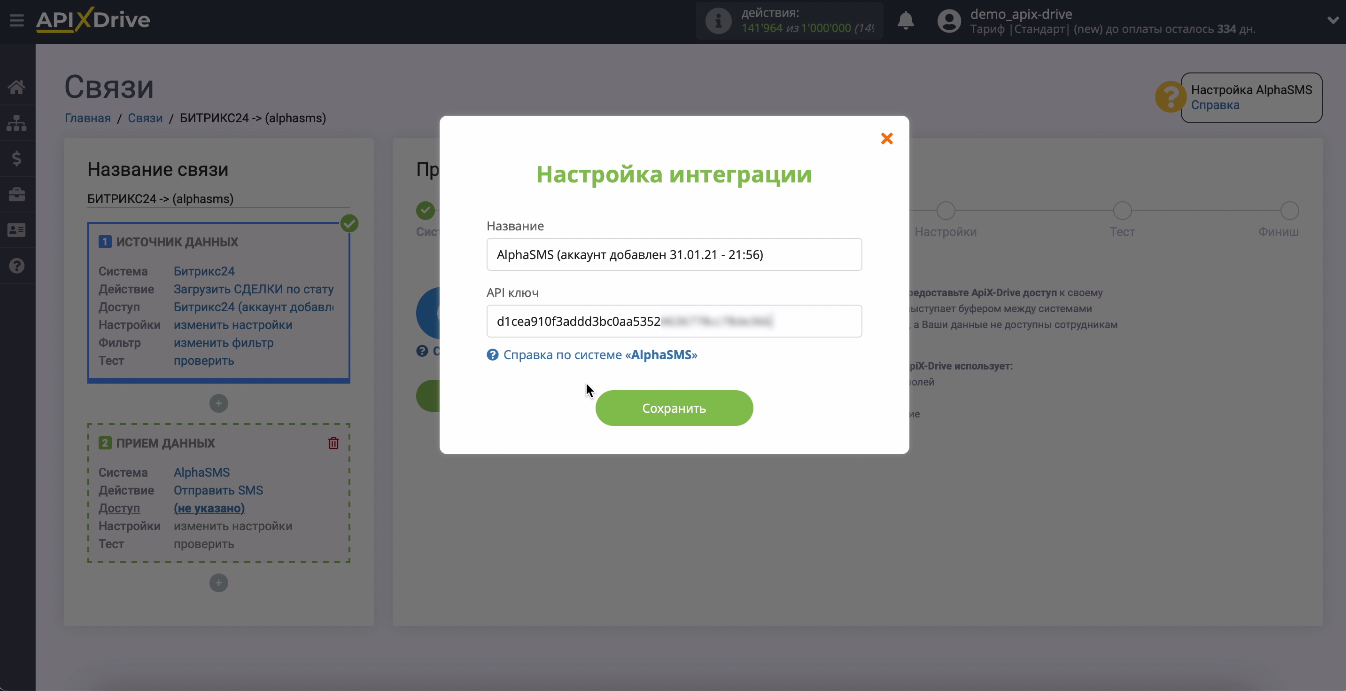Open notifications bell

coord(906,21)
